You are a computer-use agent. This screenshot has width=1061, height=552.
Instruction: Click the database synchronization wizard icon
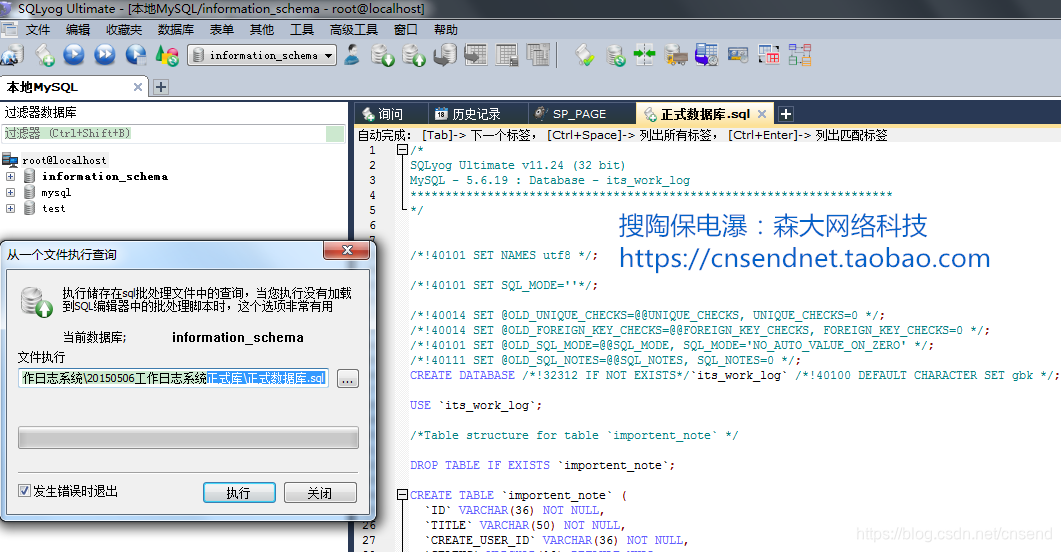pyautogui.click(x=615, y=55)
